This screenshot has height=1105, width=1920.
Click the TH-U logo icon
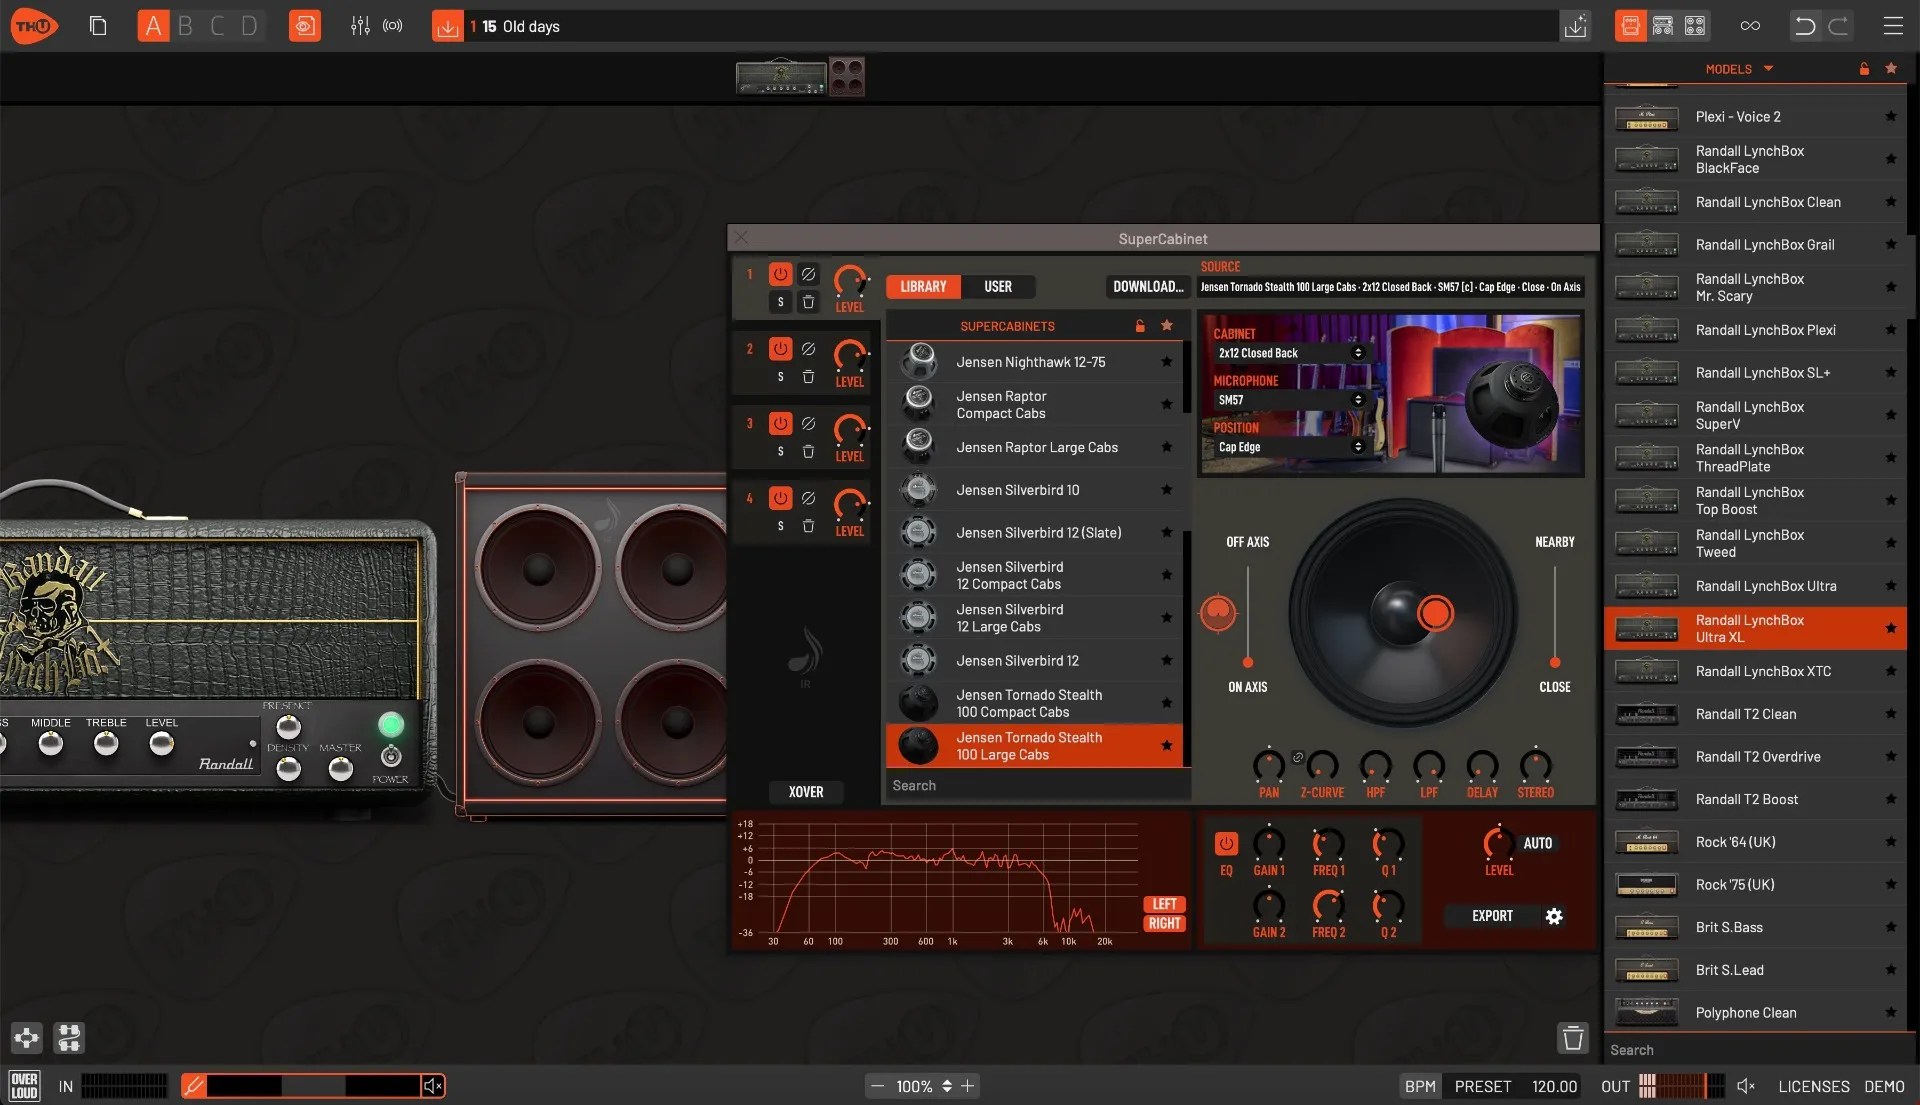pos(33,26)
